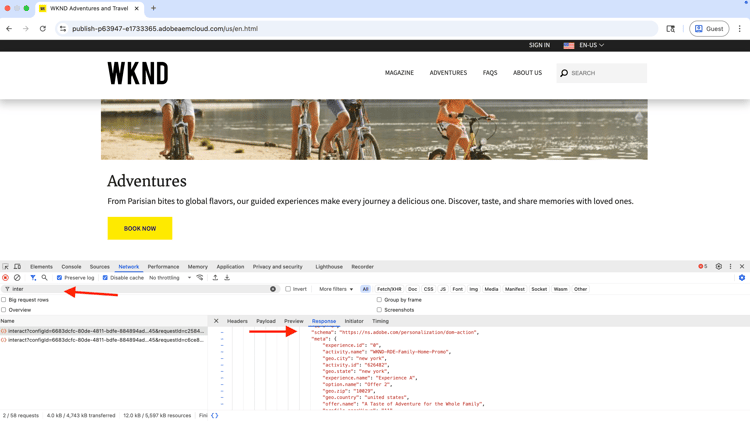This screenshot has height=421, width=750.
Task: Click the browser forward arrow
Action: pos(26,29)
